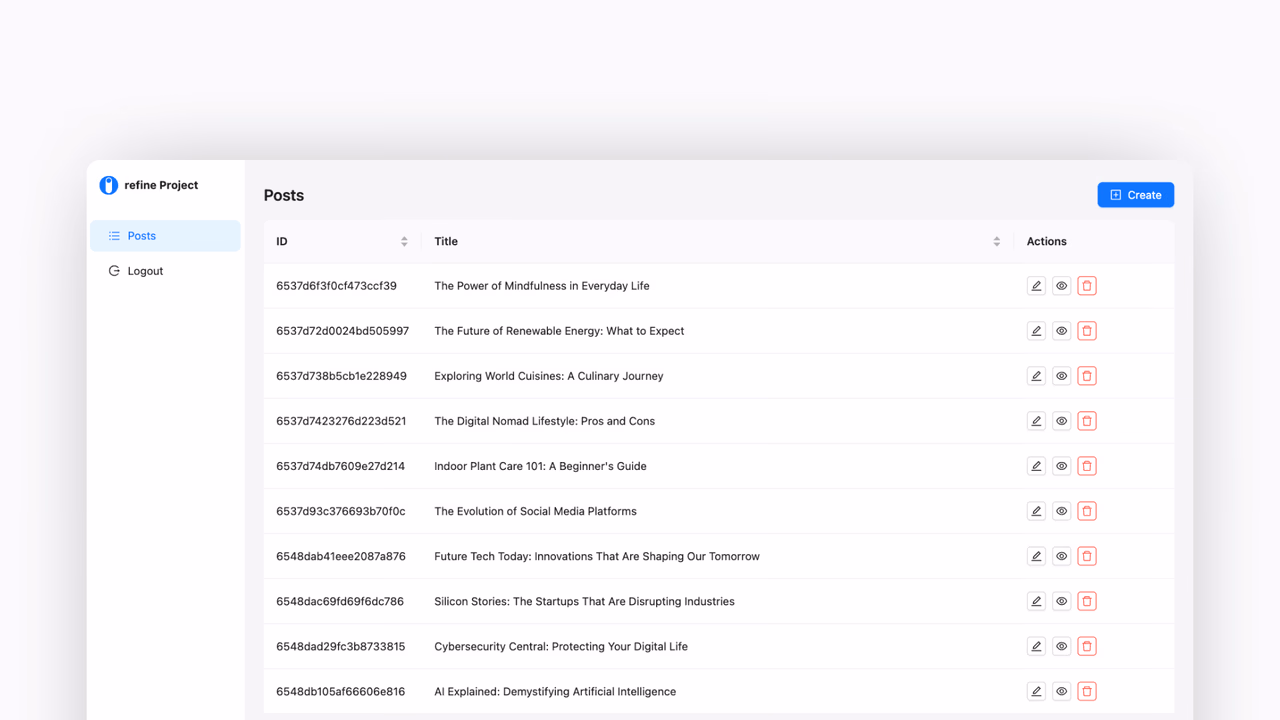This screenshot has height=720, width=1280.
Task: Sort table by Title column arrows
Action: tap(997, 241)
